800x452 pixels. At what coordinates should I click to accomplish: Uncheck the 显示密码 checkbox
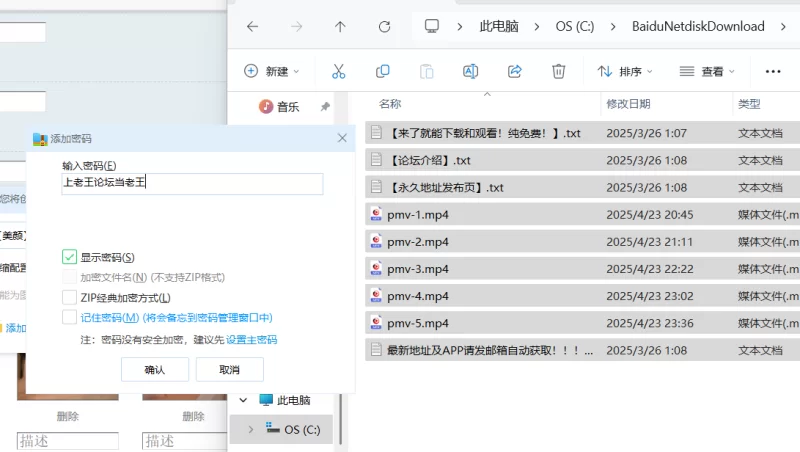click(x=70, y=257)
